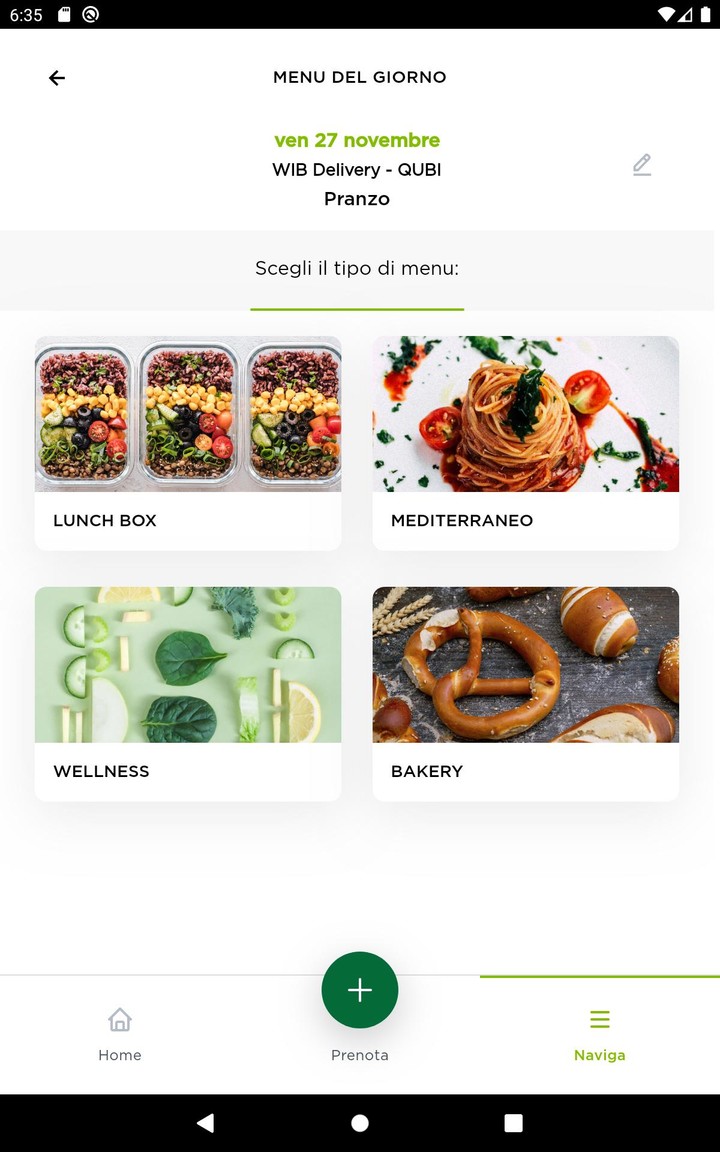
Task: Open the Wellness vegetables image
Action: pyautogui.click(x=188, y=664)
